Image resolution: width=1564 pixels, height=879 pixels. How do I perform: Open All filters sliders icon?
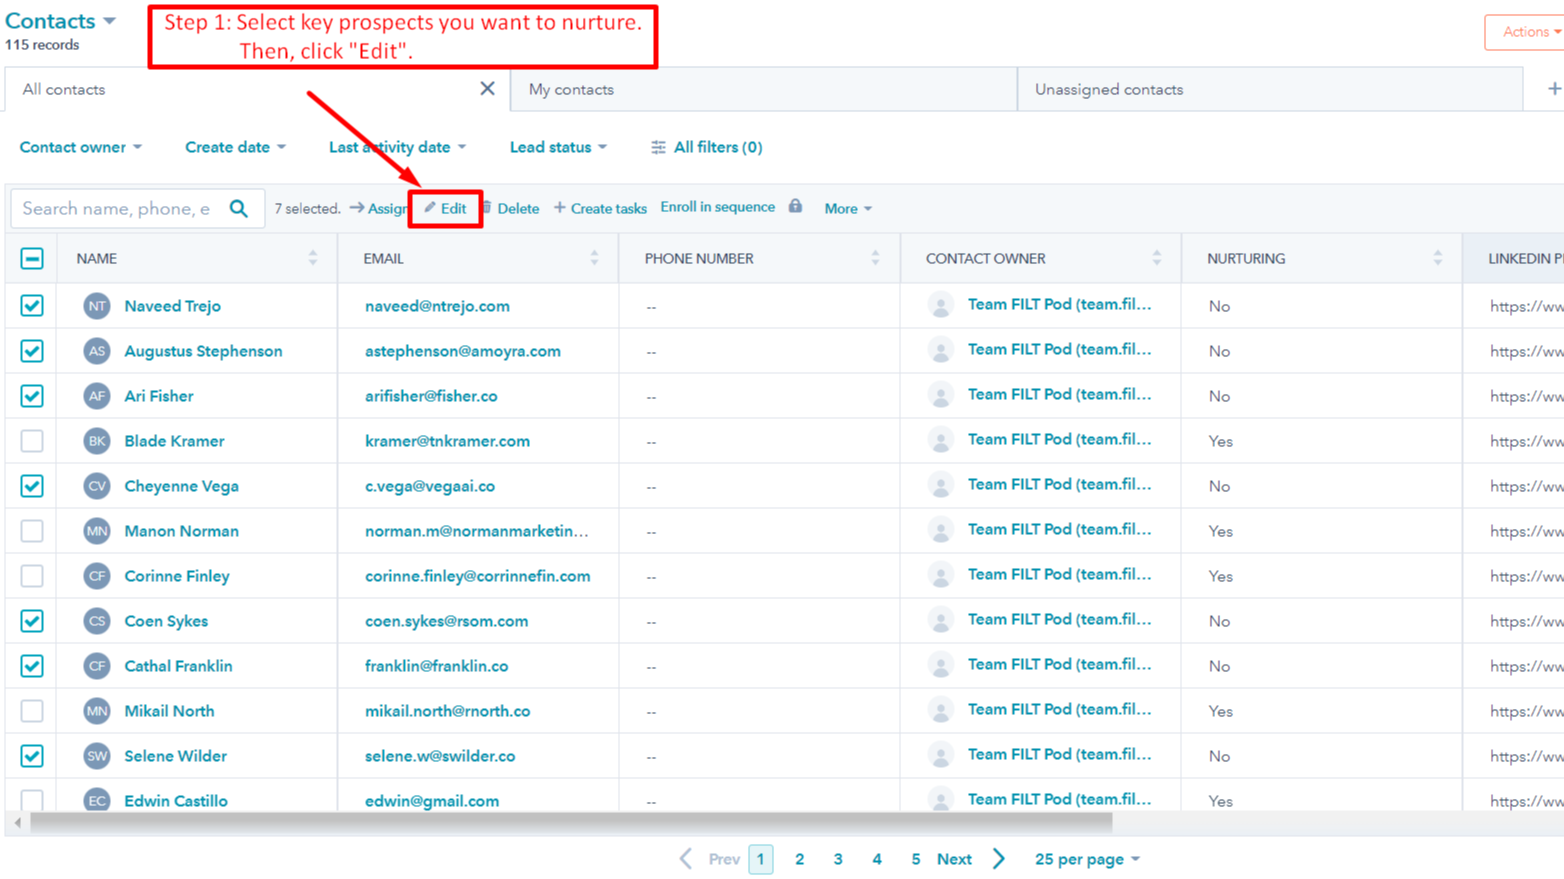coord(658,147)
